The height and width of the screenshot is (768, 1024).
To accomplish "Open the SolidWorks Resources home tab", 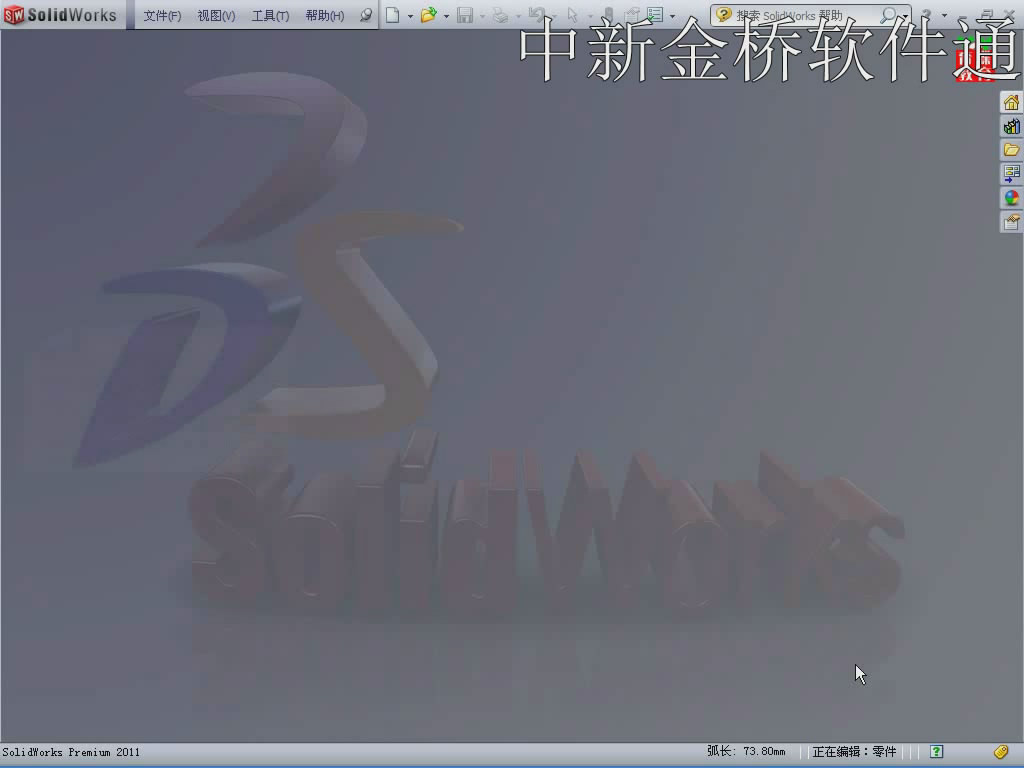I will coord(1012,103).
